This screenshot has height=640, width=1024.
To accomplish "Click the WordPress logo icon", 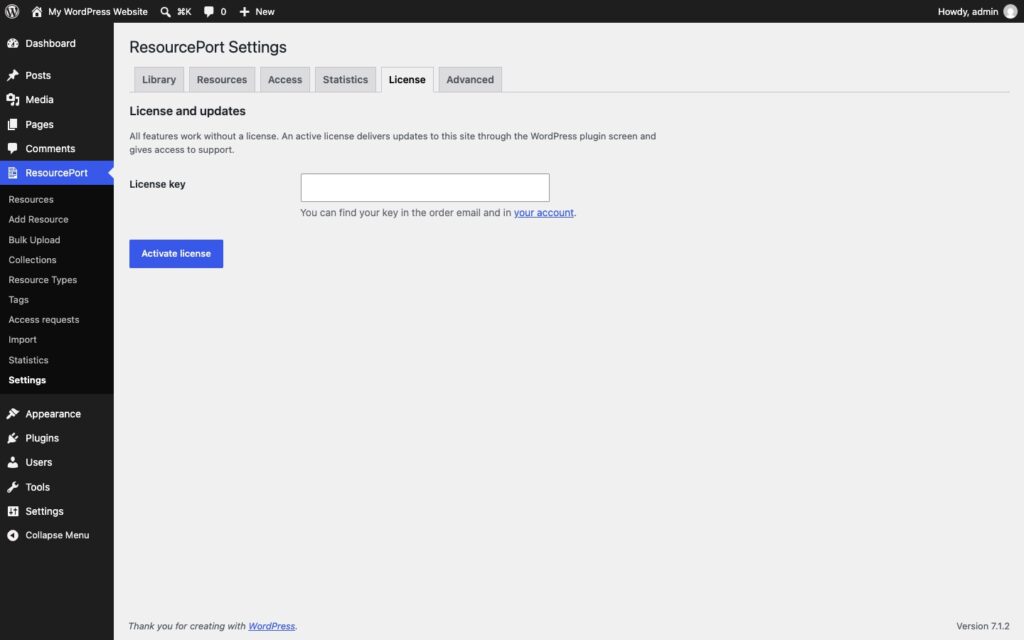I will click(x=12, y=11).
